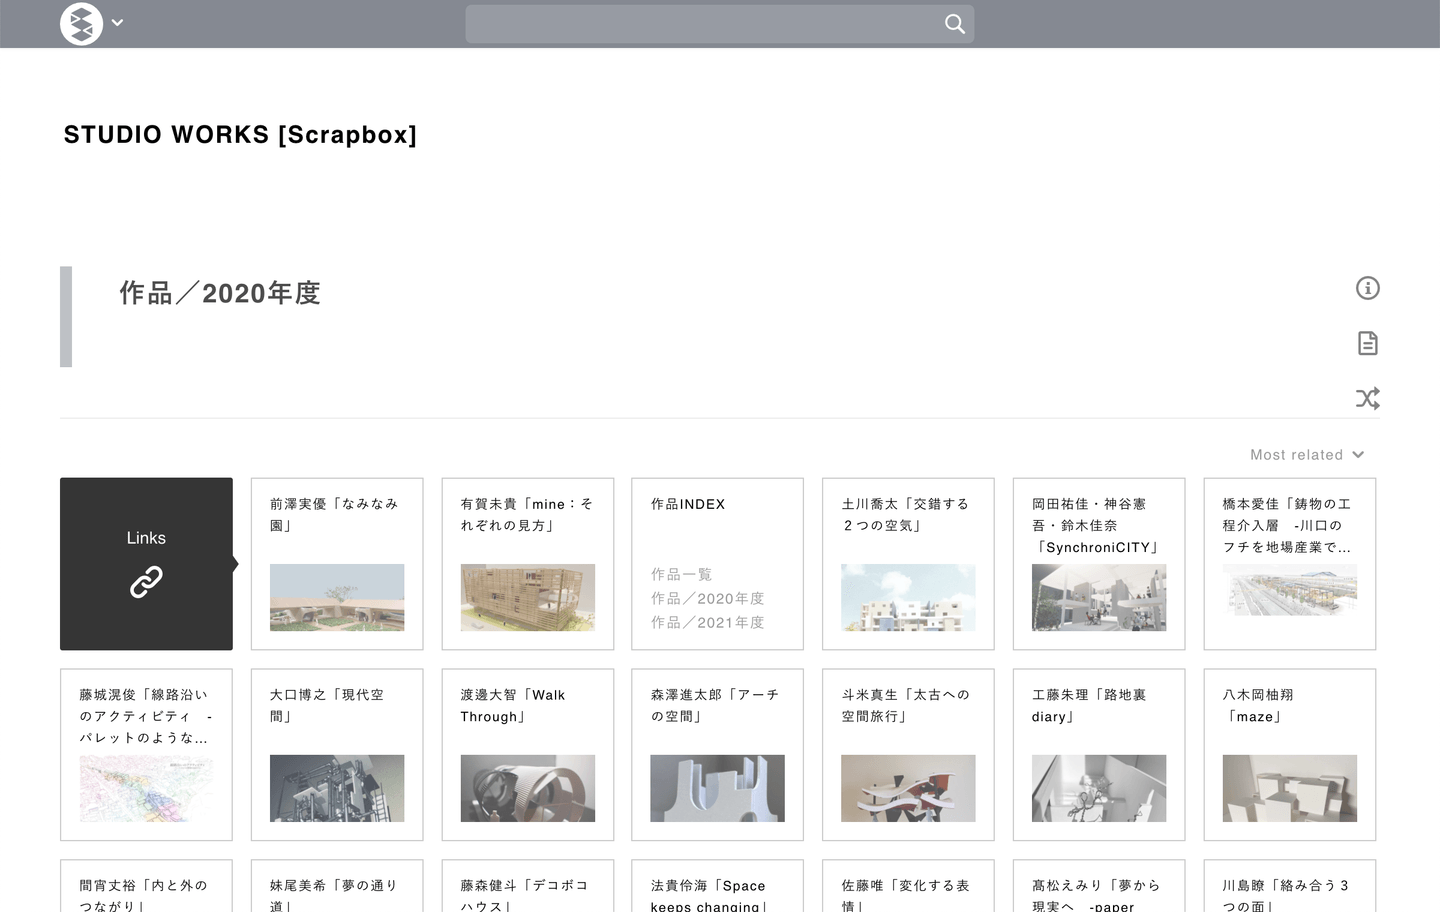The width and height of the screenshot is (1440, 912).
Task: Open the 橋本愛佳「鋳物の工程介入層」card
Action: pyautogui.click(x=1290, y=564)
